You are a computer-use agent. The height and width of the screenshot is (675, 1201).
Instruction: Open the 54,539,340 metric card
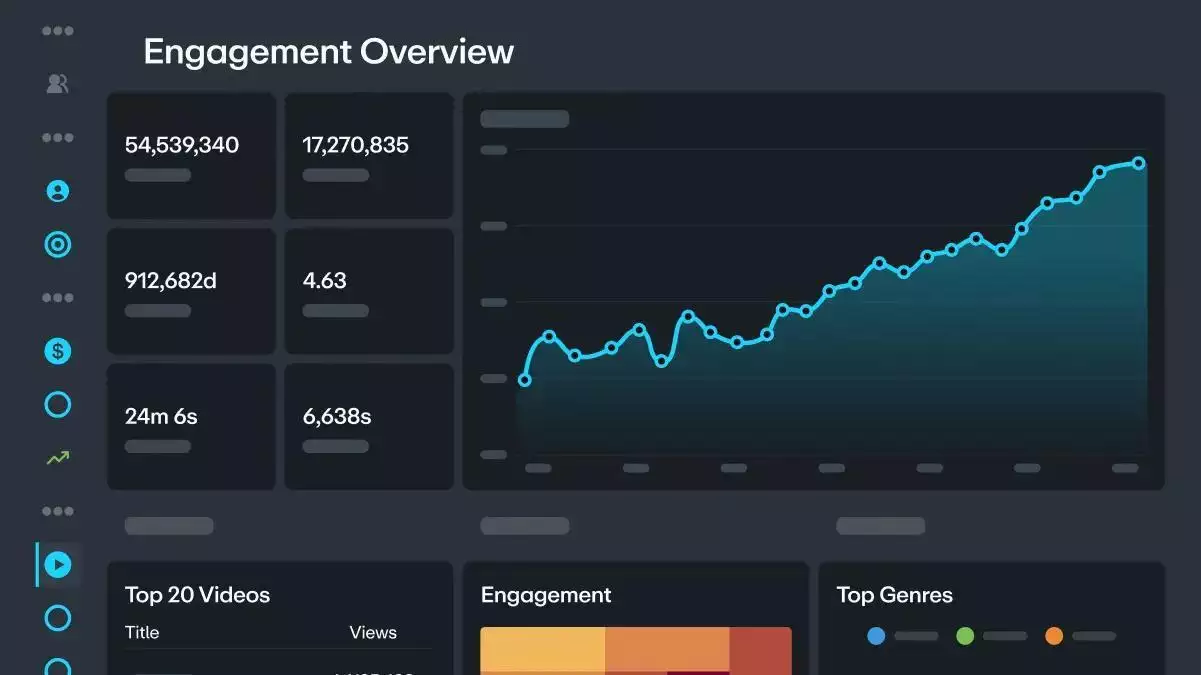click(191, 156)
